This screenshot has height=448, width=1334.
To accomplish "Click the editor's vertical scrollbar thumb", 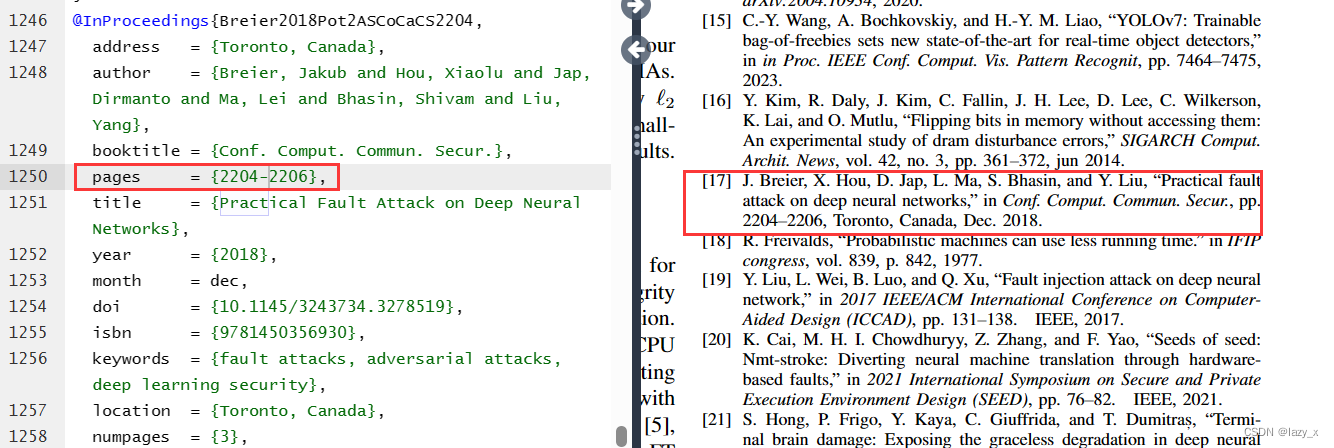I will click(622, 437).
